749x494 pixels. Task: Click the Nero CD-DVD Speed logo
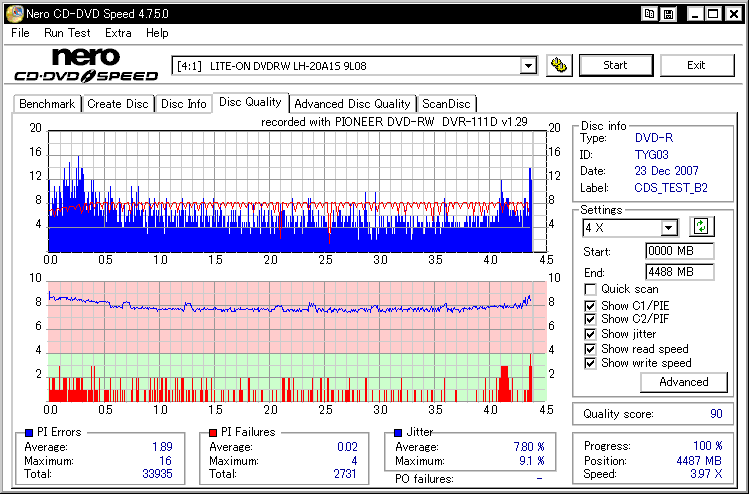point(87,65)
